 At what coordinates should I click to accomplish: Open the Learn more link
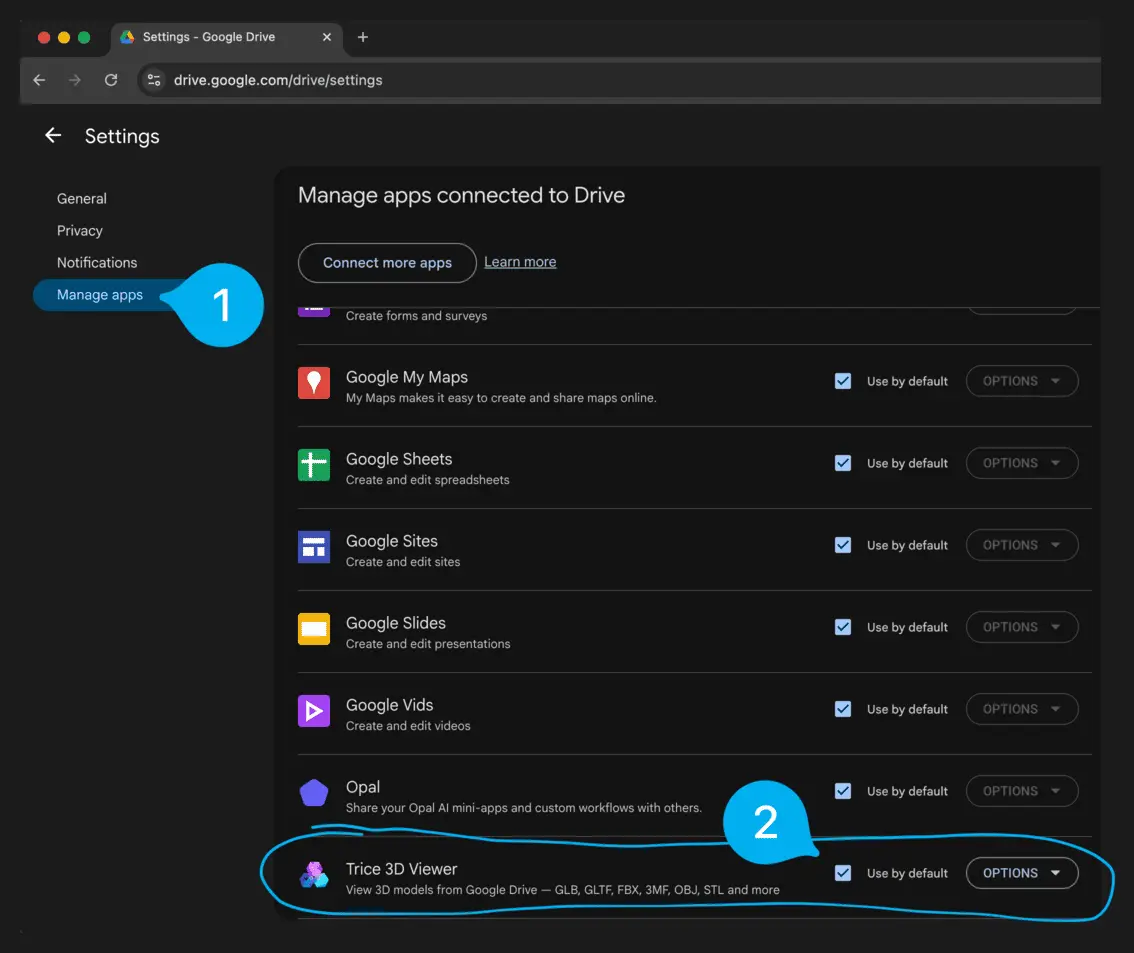click(520, 262)
